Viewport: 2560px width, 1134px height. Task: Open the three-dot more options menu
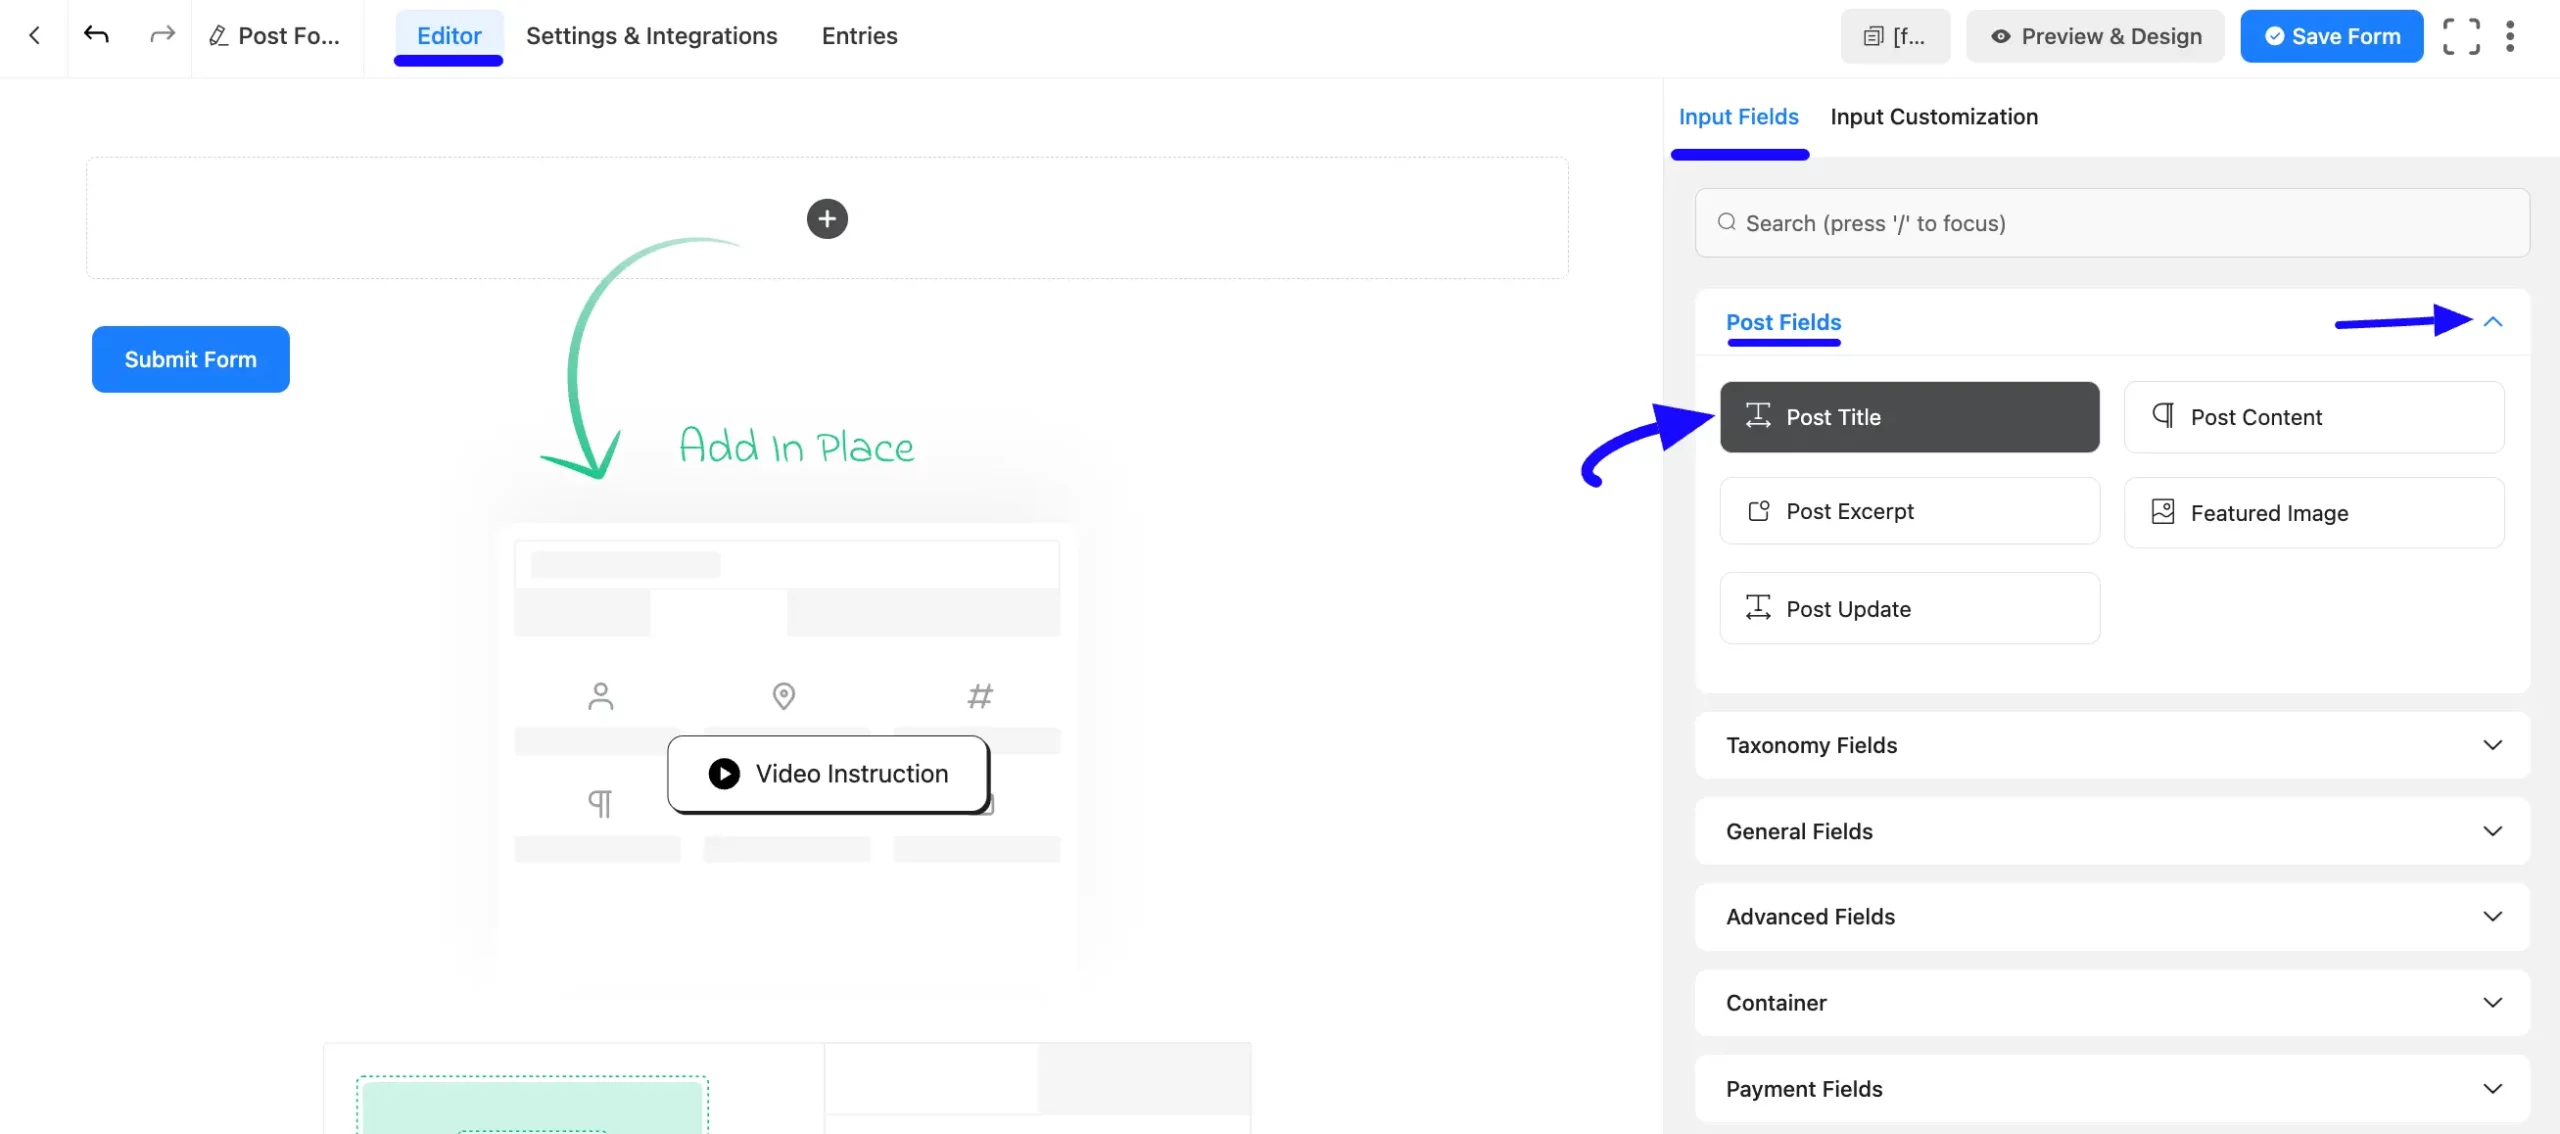2510,36
